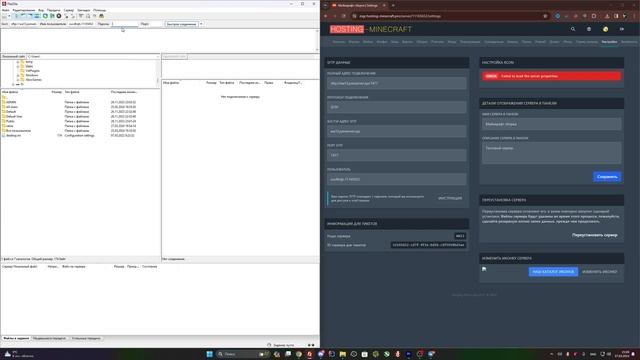The image size is (640, 360).
Task: Click the site search magnifier icon
Action: 573,29
